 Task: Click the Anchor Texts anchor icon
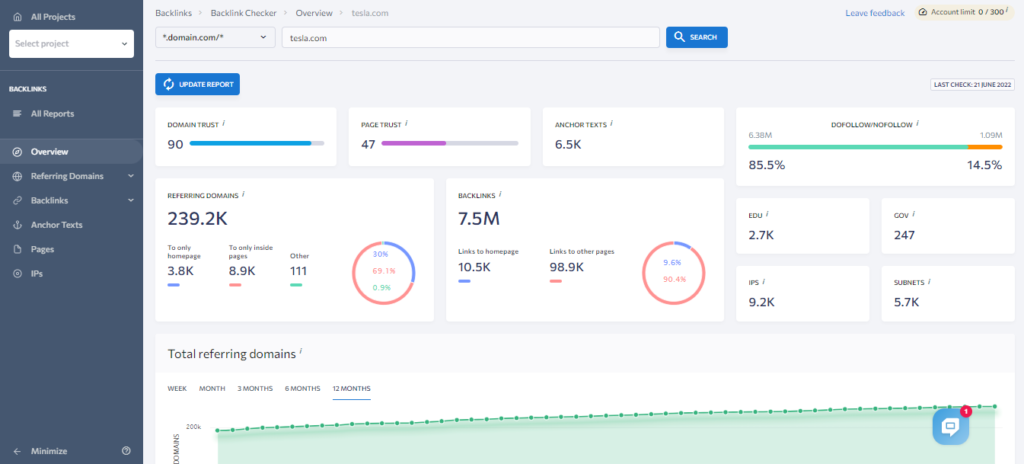(x=18, y=225)
